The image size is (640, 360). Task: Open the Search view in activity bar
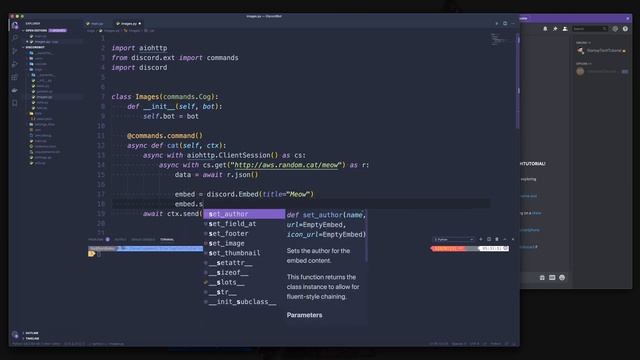click(x=15, y=38)
